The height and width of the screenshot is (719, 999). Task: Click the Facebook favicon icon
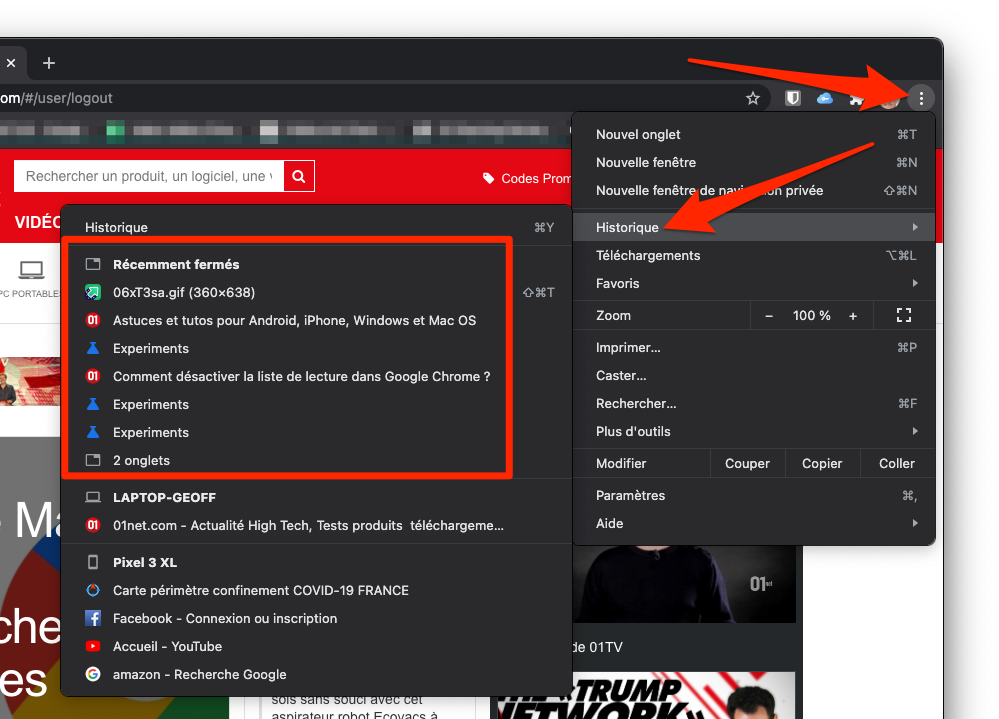pyautogui.click(x=93, y=618)
